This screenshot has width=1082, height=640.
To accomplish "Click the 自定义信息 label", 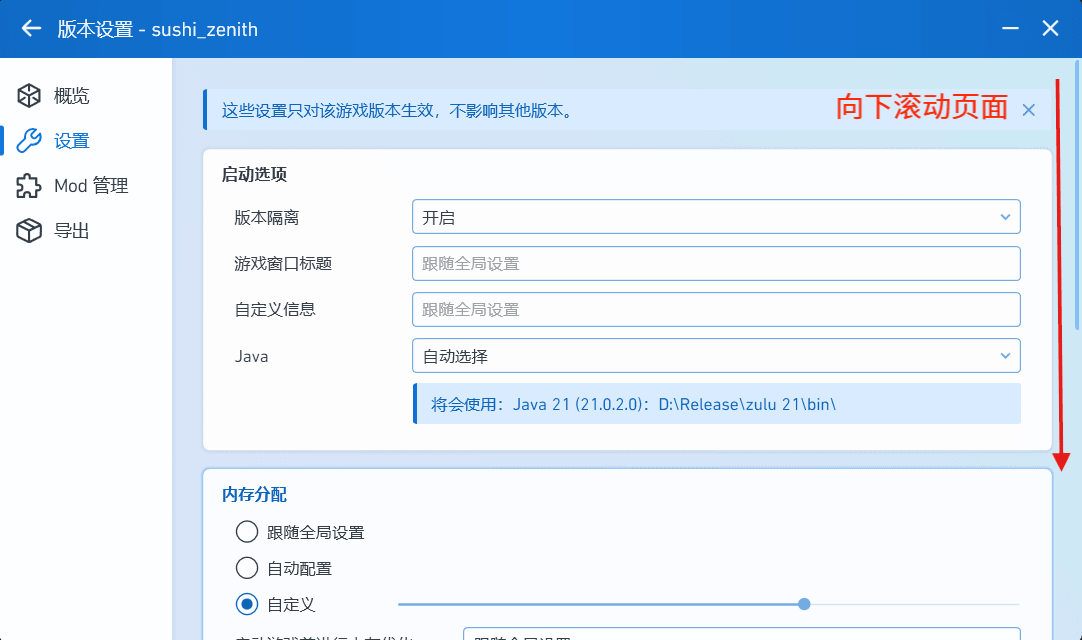I will click(275, 310).
